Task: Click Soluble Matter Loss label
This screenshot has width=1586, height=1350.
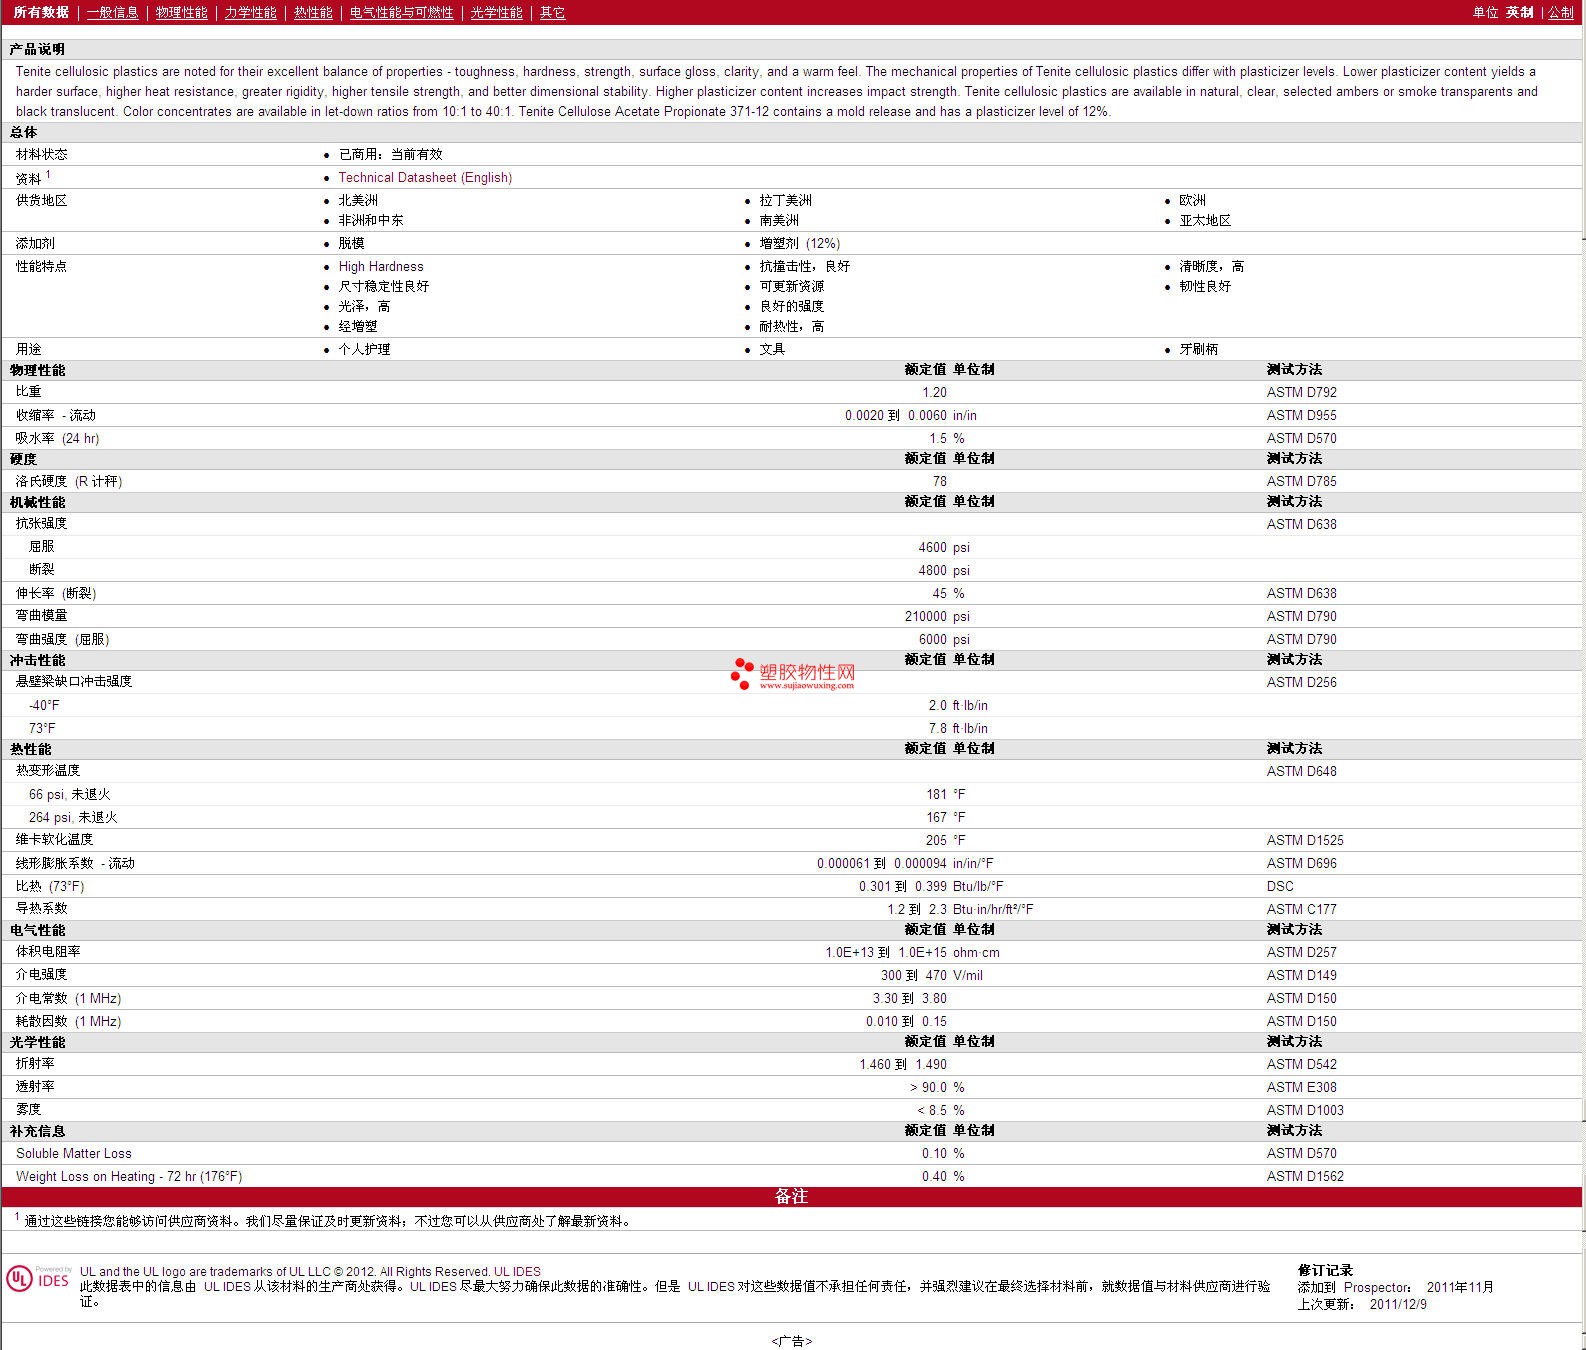Action: [74, 1153]
